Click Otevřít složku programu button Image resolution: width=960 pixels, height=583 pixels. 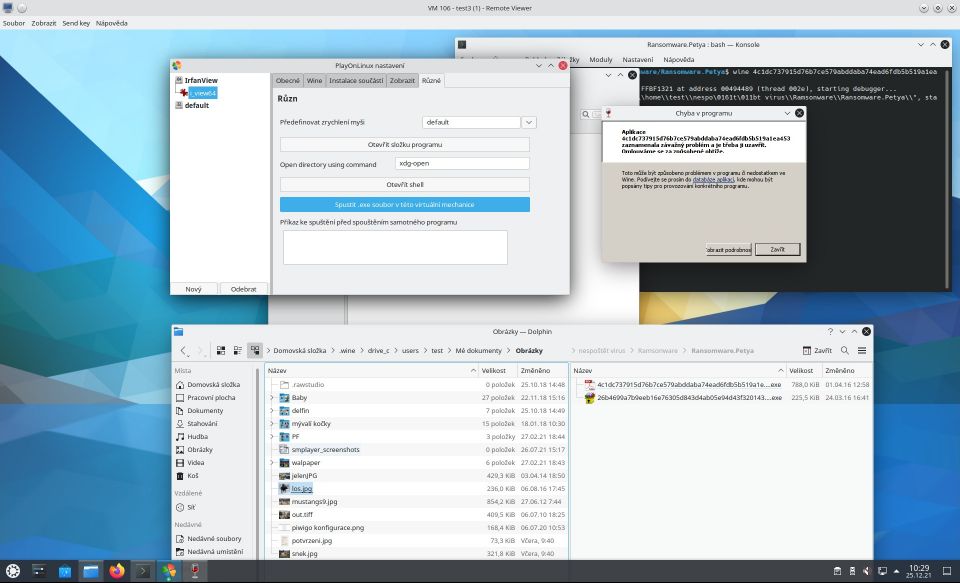click(x=405, y=145)
